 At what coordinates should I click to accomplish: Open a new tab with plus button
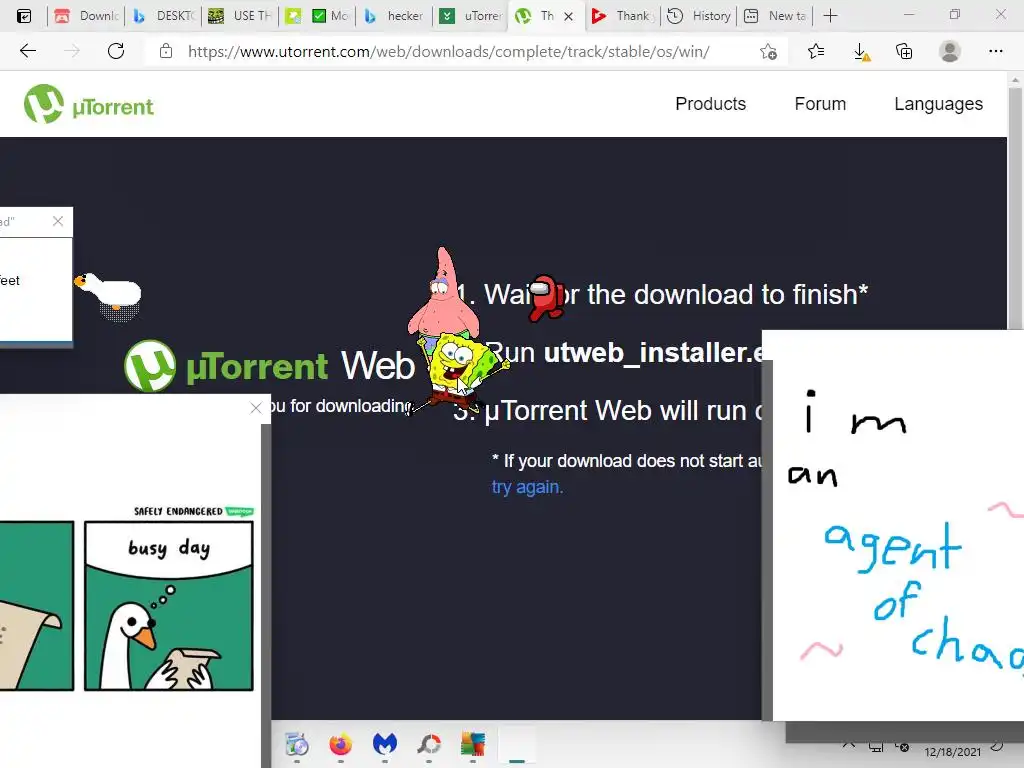pyautogui.click(x=830, y=16)
